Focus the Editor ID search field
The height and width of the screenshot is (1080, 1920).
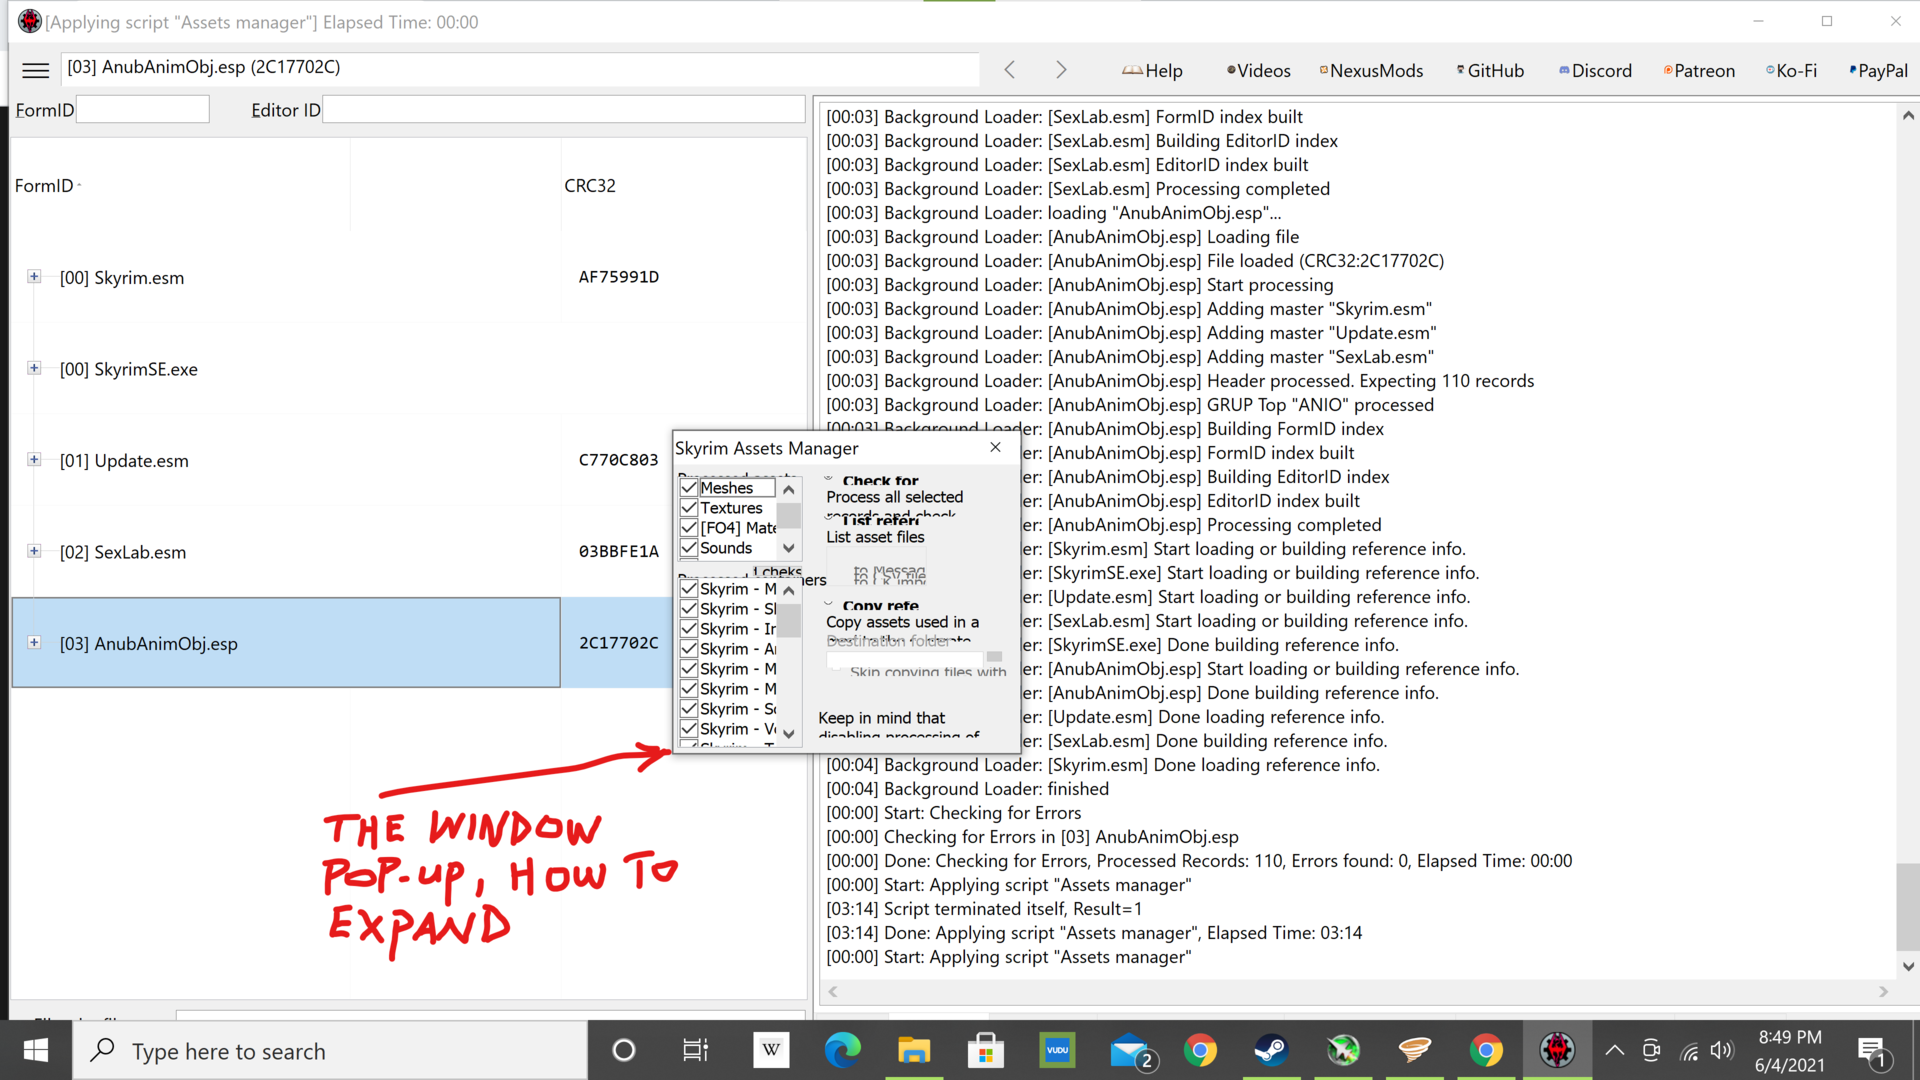tap(564, 110)
